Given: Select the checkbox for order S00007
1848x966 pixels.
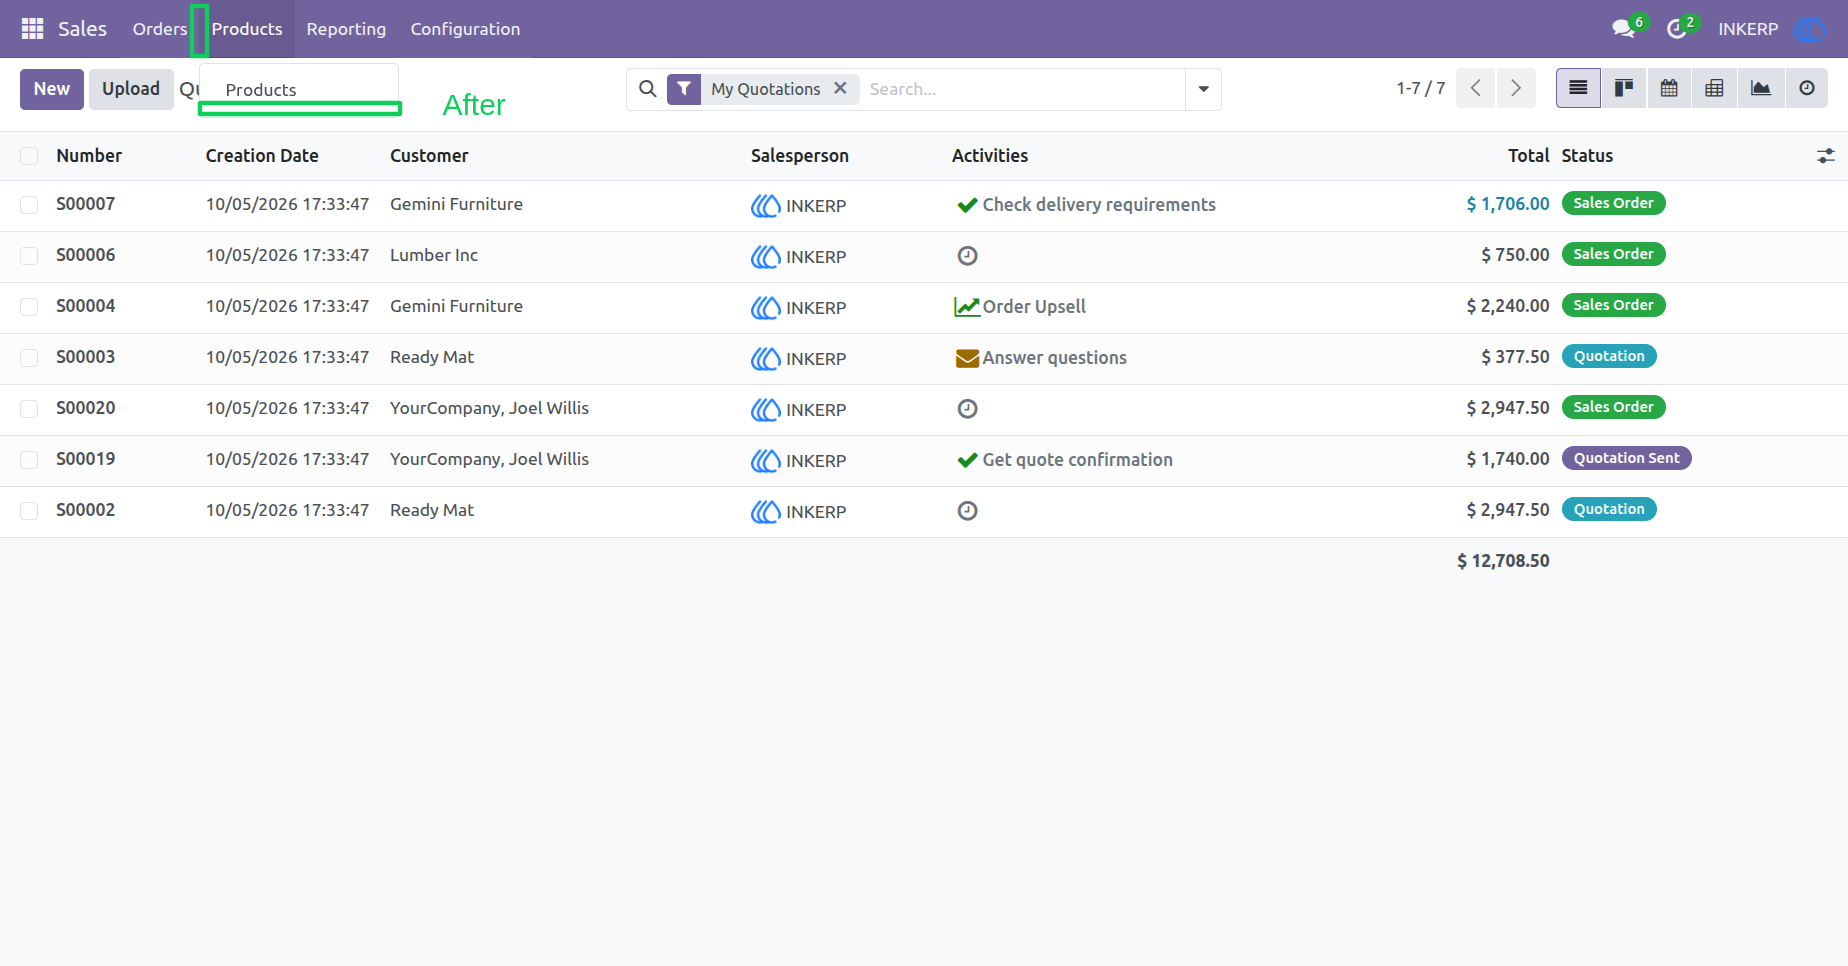Looking at the screenshot, I should [x=29, y=205].
